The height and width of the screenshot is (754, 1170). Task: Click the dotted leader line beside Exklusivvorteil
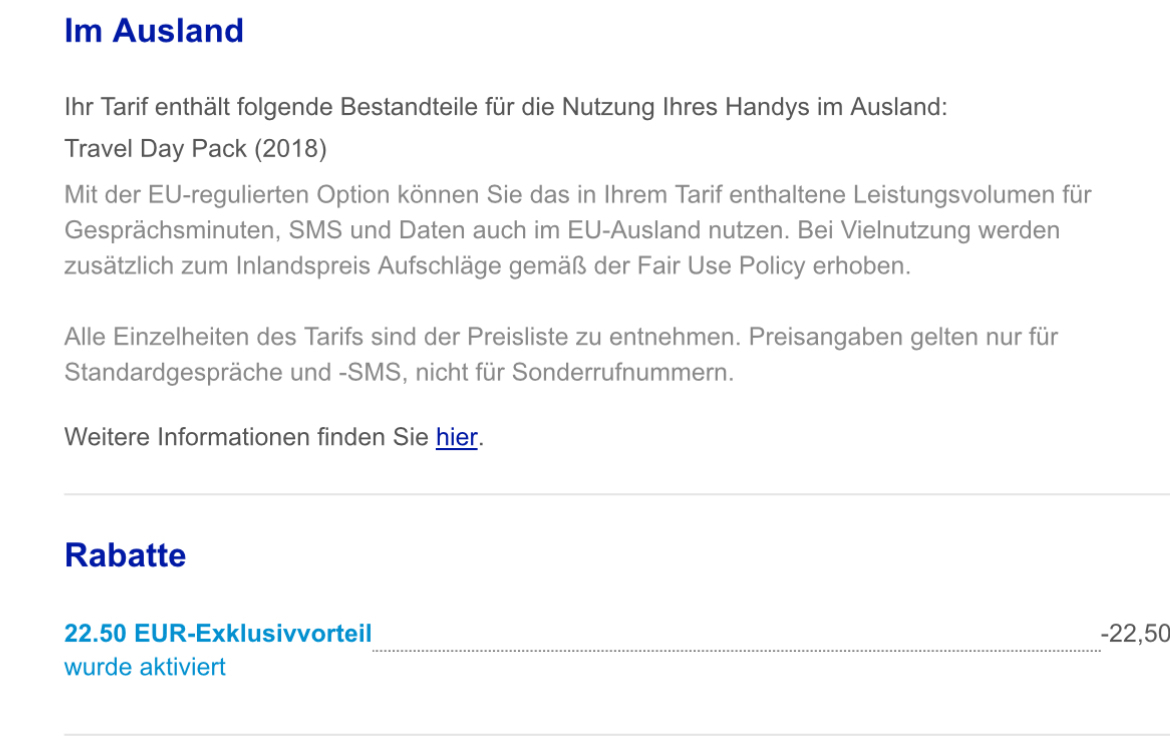click(x=736, y=650)
